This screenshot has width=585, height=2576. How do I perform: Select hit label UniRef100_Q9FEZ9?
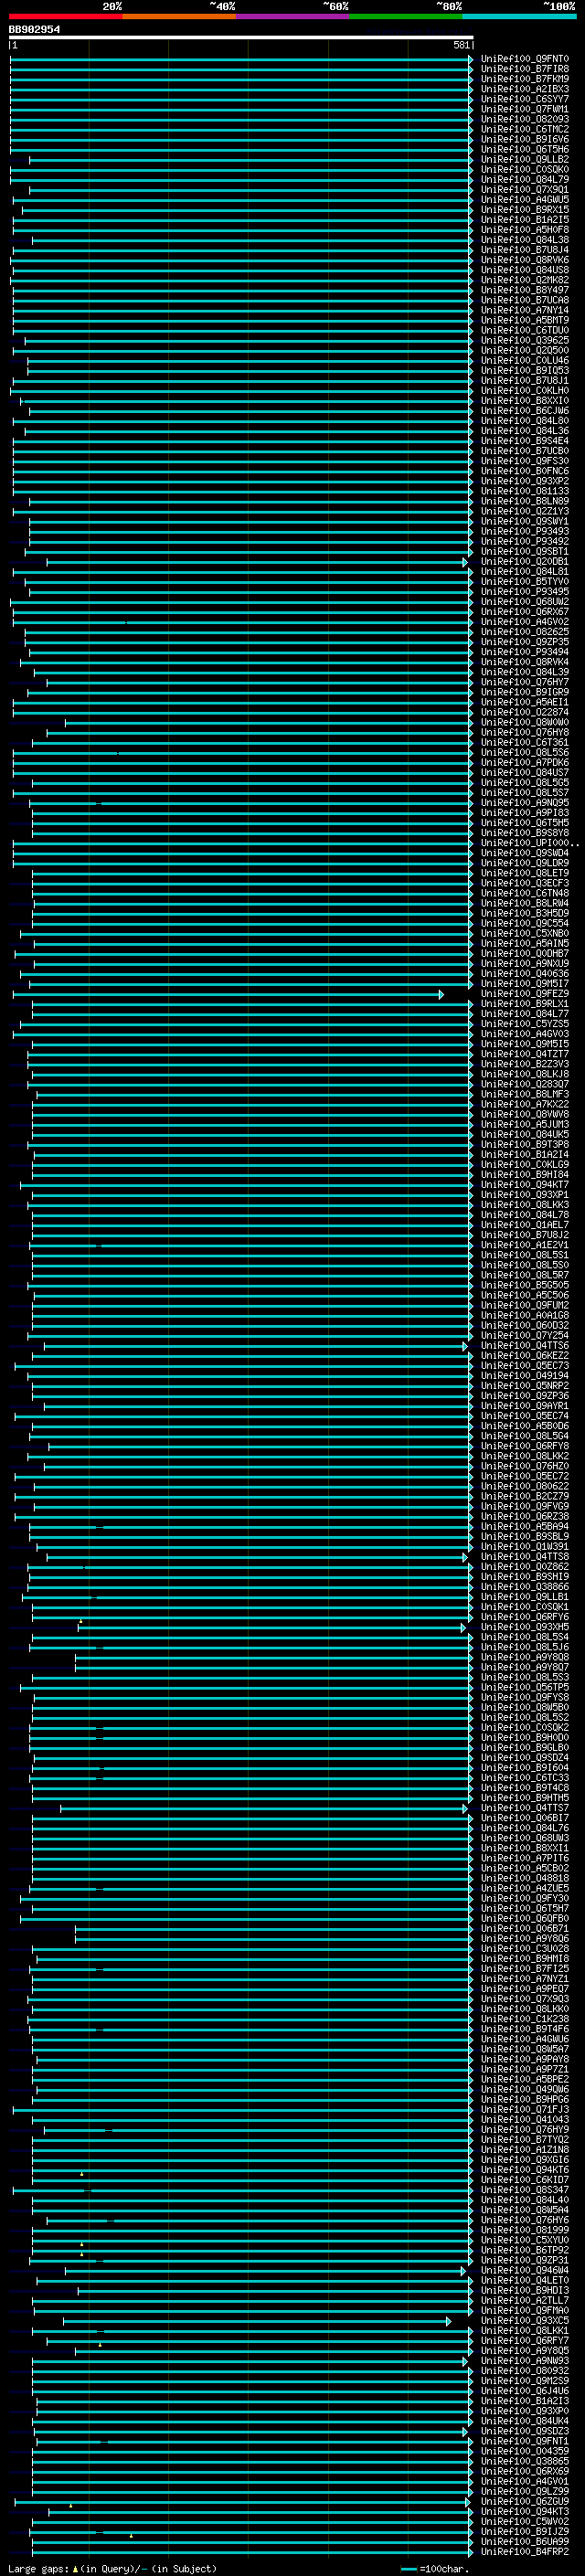pos(525,994)
